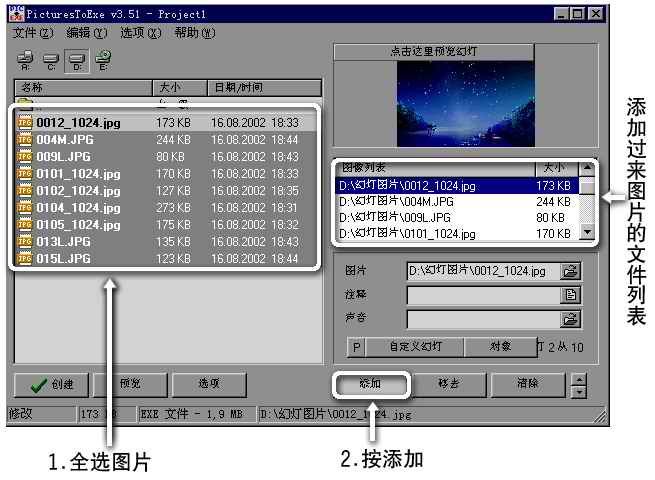The width and height of the screenshot is (655, 480).
Task: Click the 对象 button
Action: point(500,347)
